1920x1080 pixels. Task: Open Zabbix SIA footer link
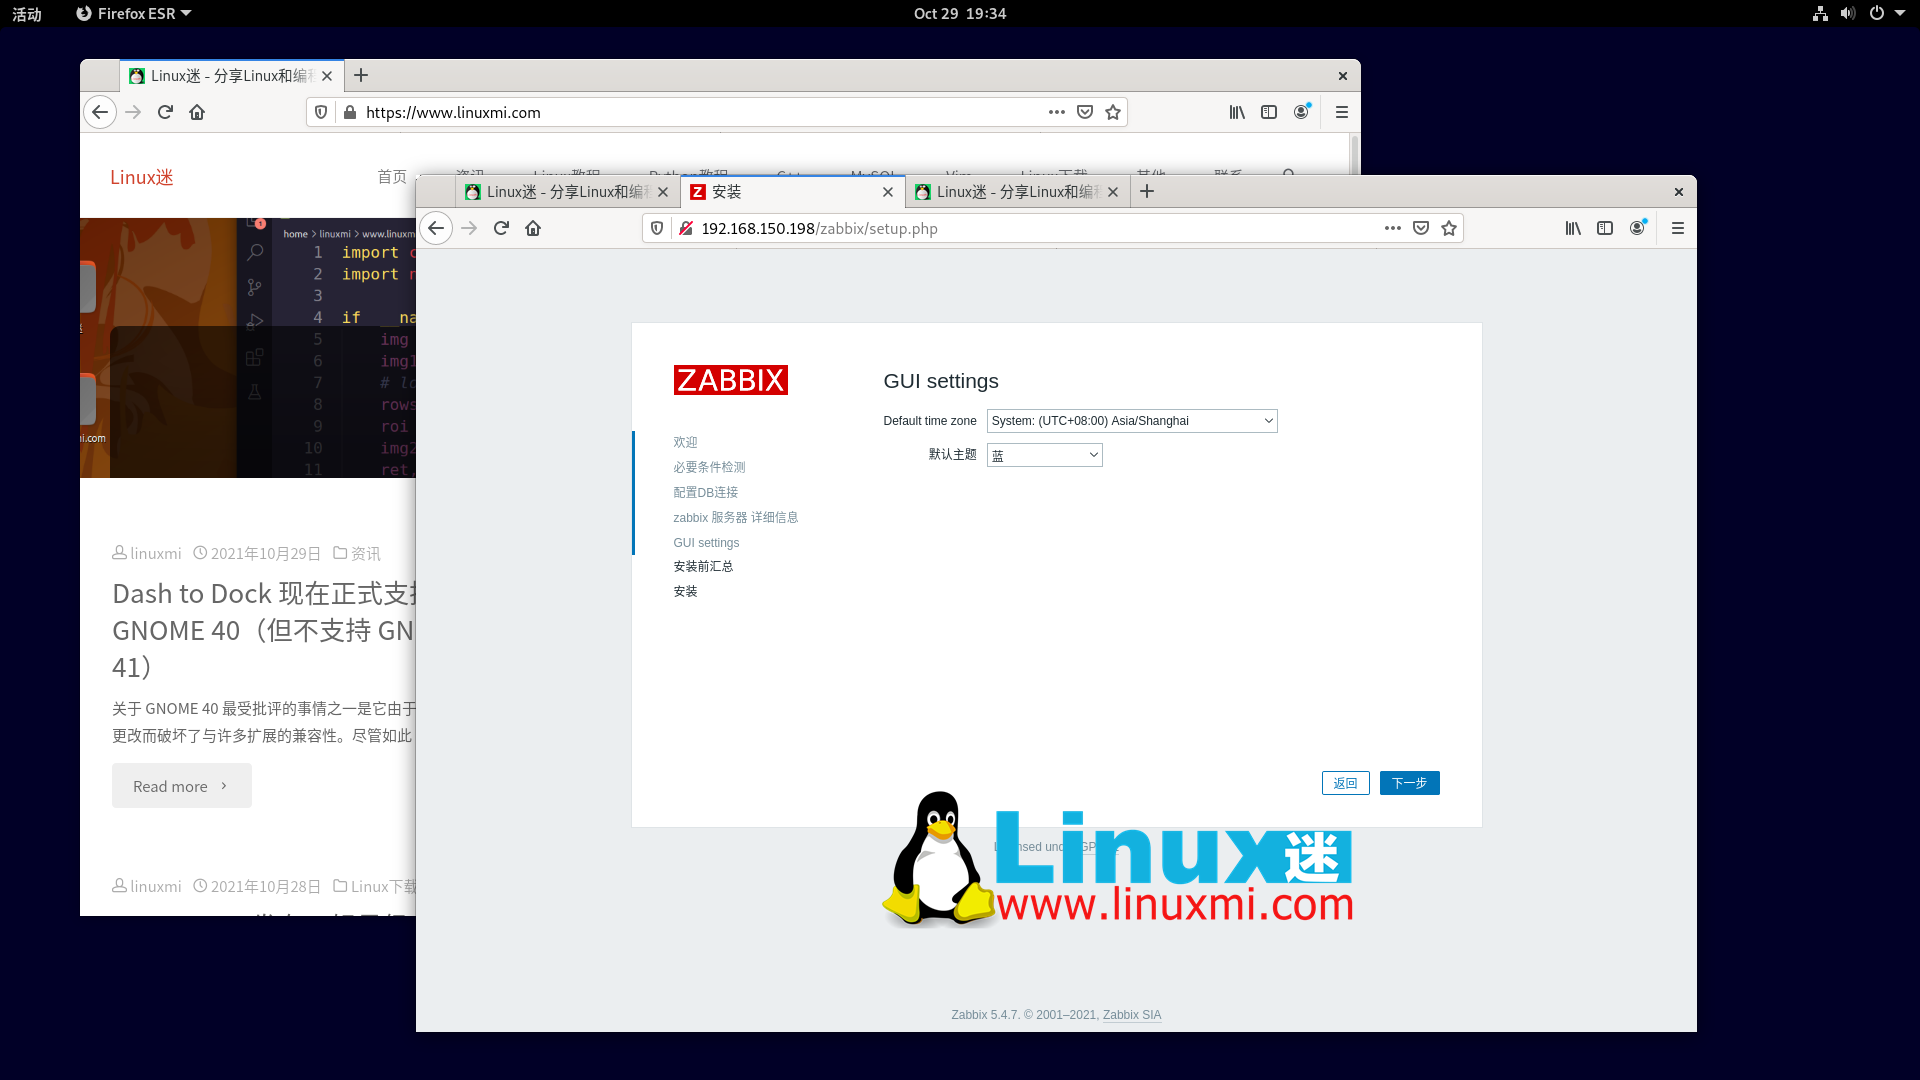click(1132, 1015)
